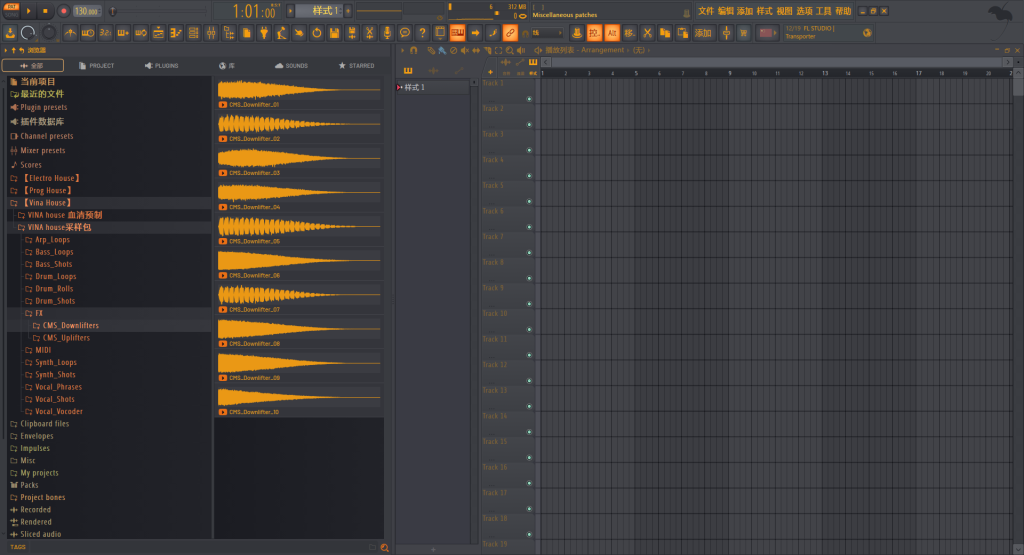Switch to the PROJECT browser tab

[x=97, y=65]
